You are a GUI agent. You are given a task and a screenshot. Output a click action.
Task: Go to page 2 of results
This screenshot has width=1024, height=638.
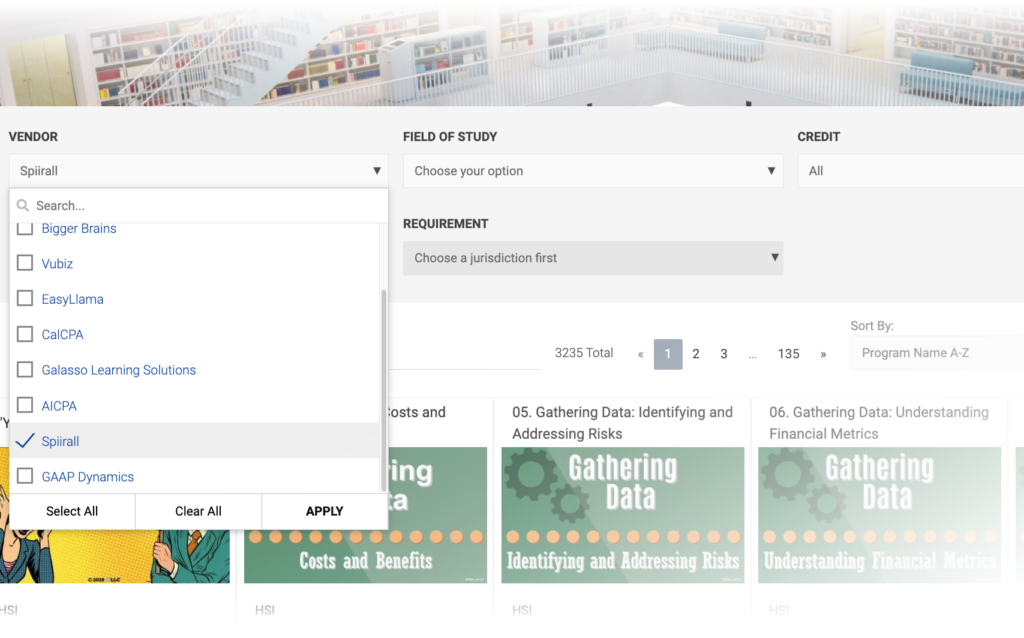point(696,354)
